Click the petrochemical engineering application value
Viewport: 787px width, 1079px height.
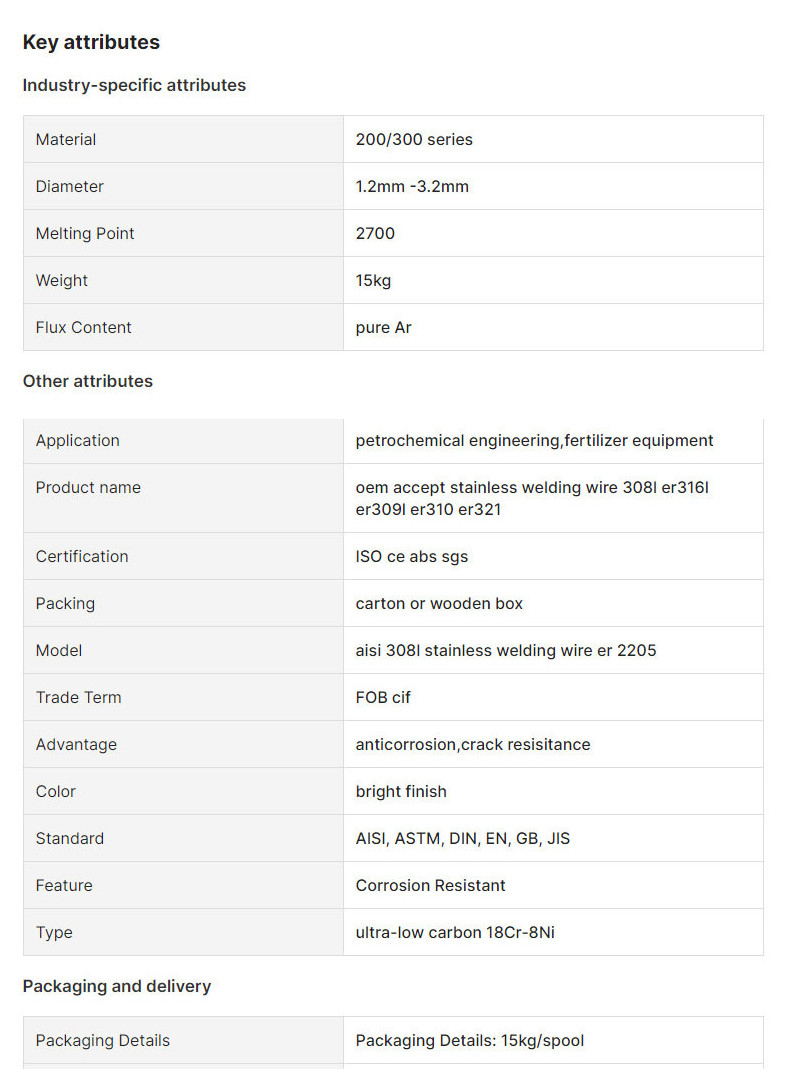[534, 440]
